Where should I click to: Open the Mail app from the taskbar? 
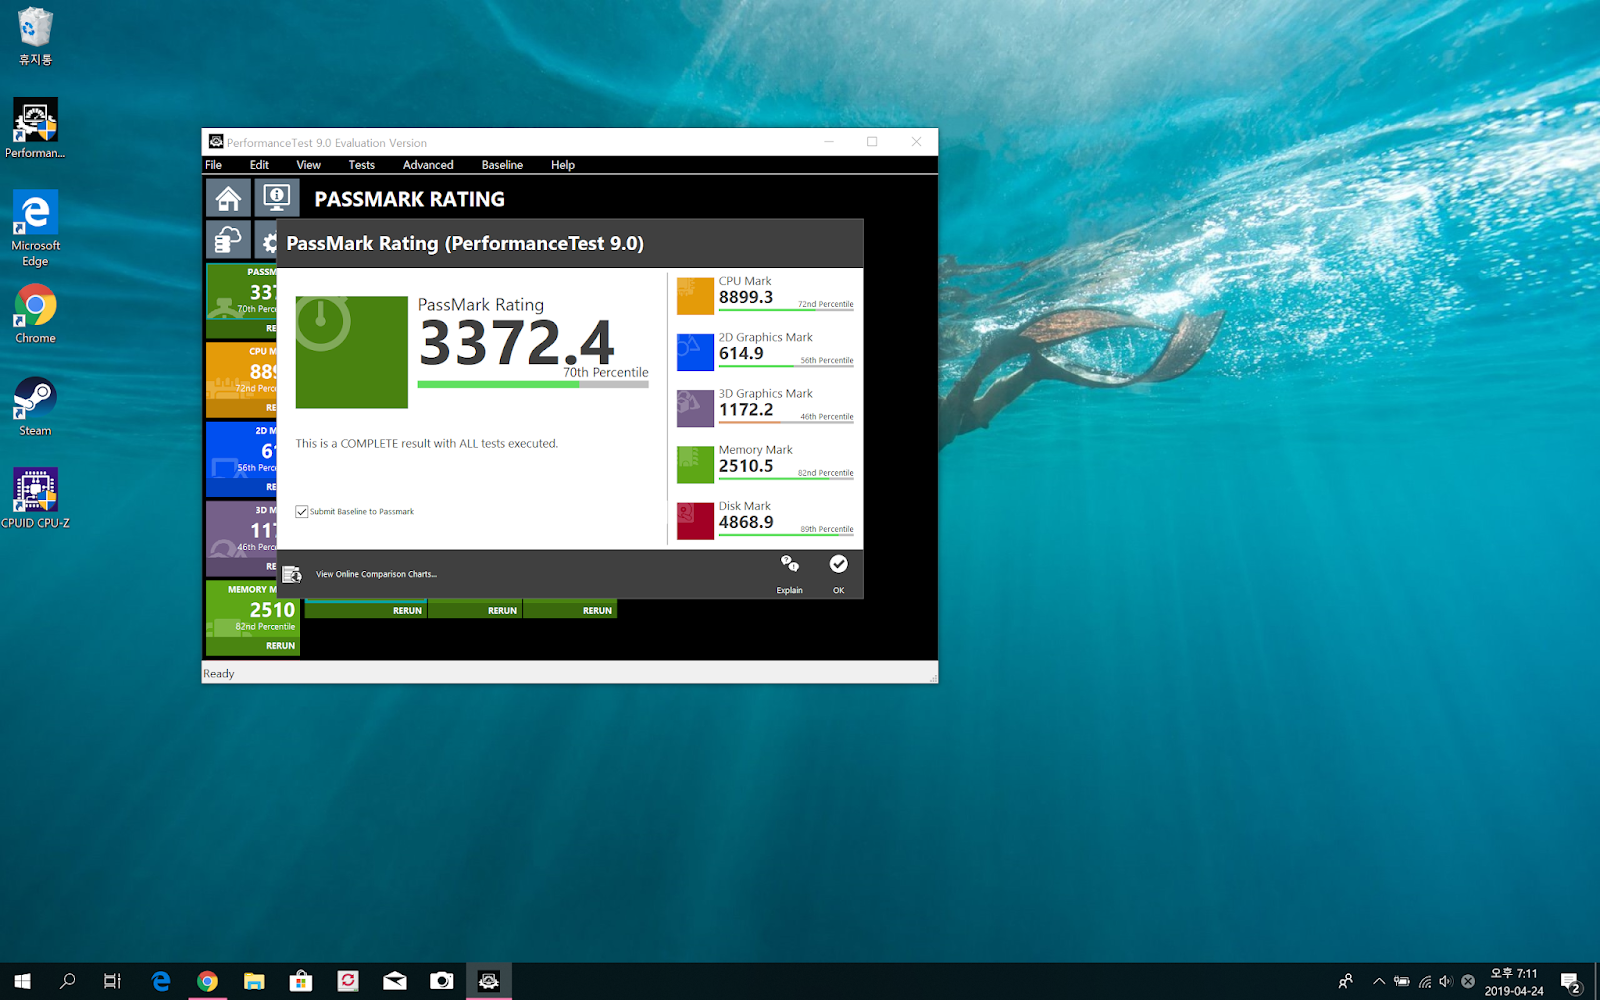[395, 981]
